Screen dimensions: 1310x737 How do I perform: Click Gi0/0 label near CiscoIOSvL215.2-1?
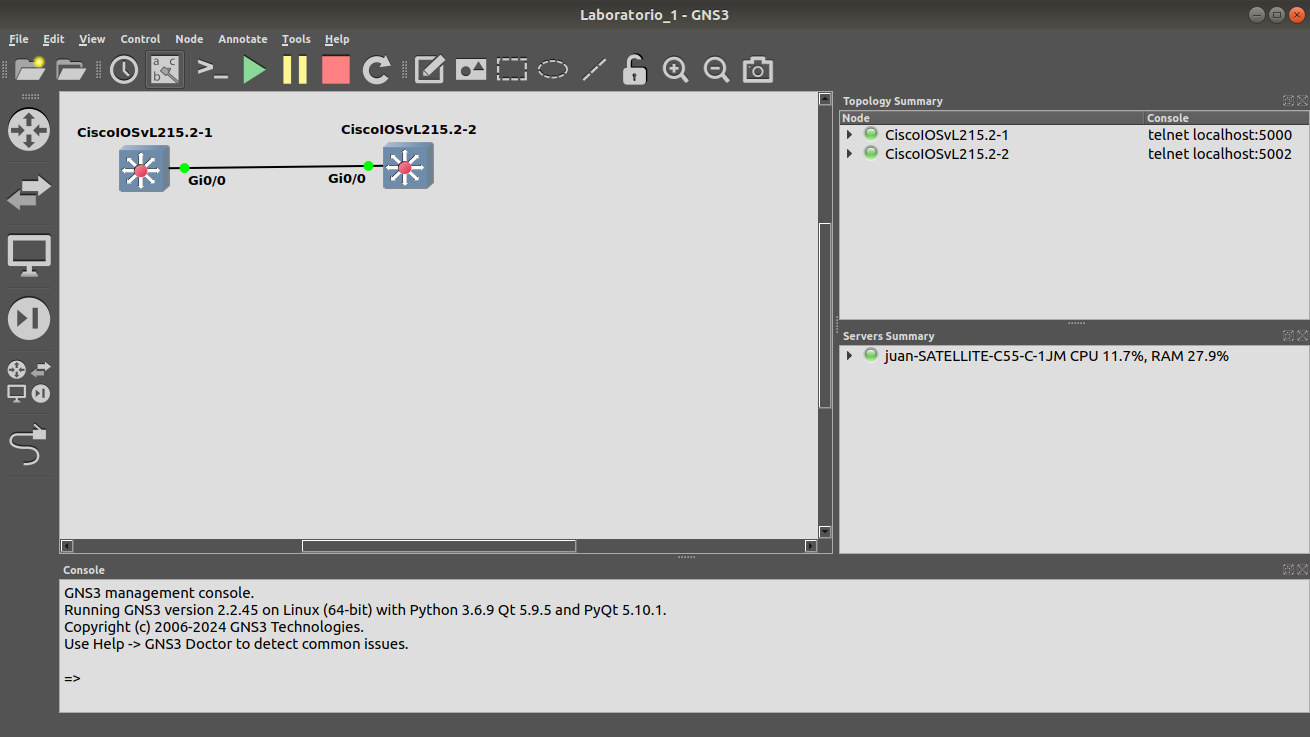[207, 181]
